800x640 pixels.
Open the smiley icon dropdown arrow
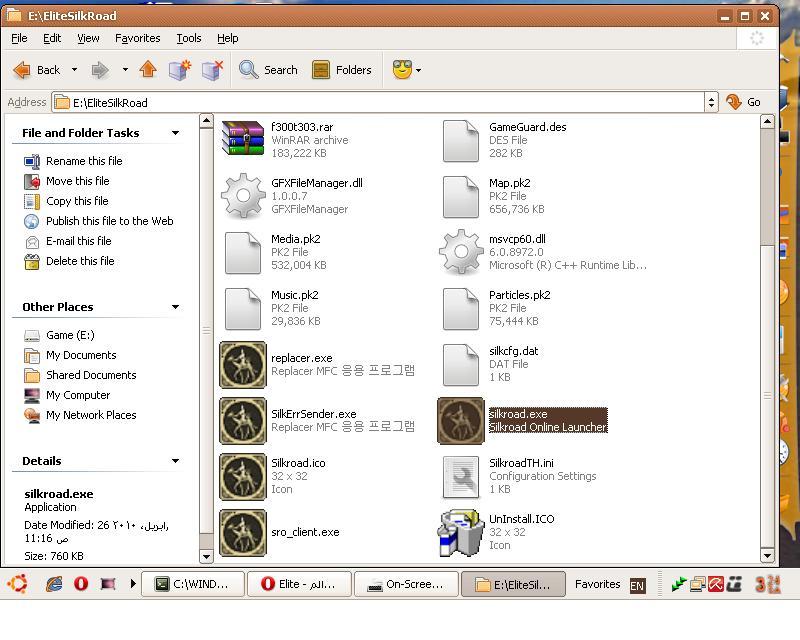pos(419,70)
